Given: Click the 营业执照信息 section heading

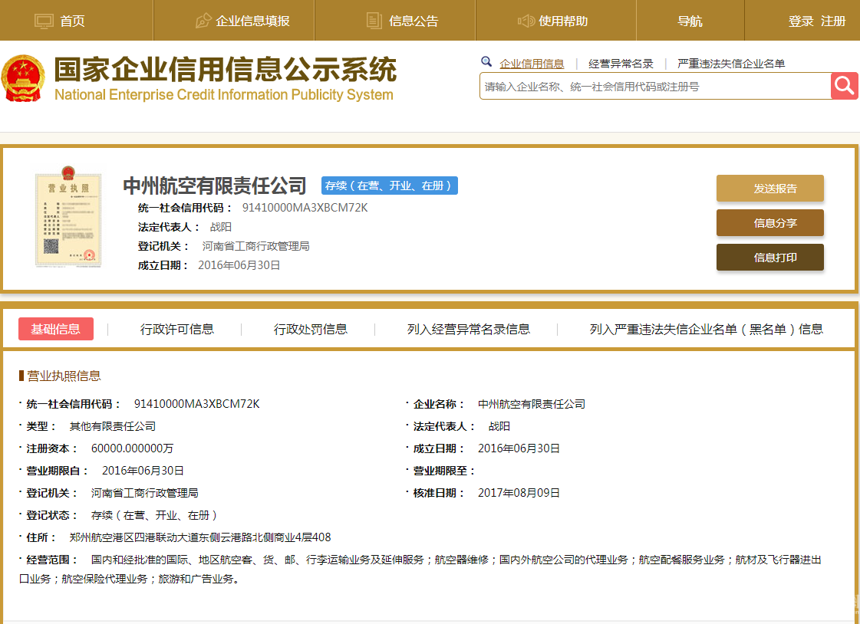Looking at the screenshot, I should [64, 376].
